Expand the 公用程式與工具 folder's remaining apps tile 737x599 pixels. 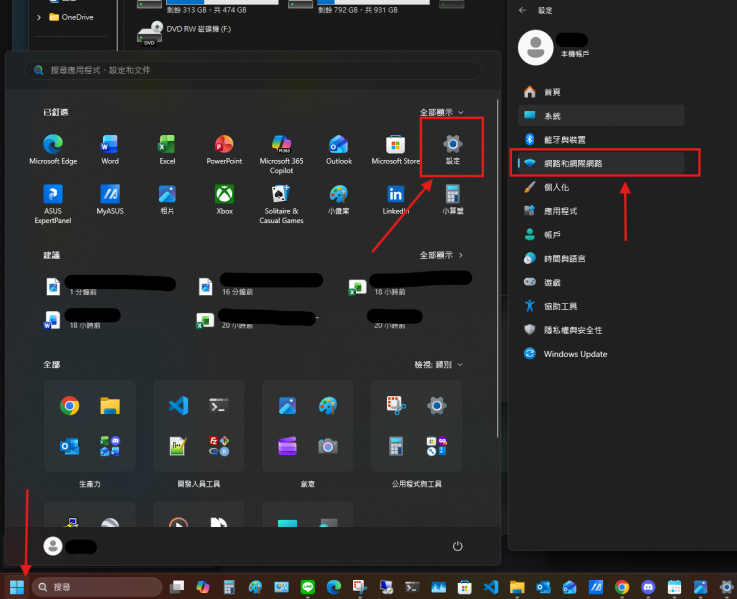coord(437,446)
